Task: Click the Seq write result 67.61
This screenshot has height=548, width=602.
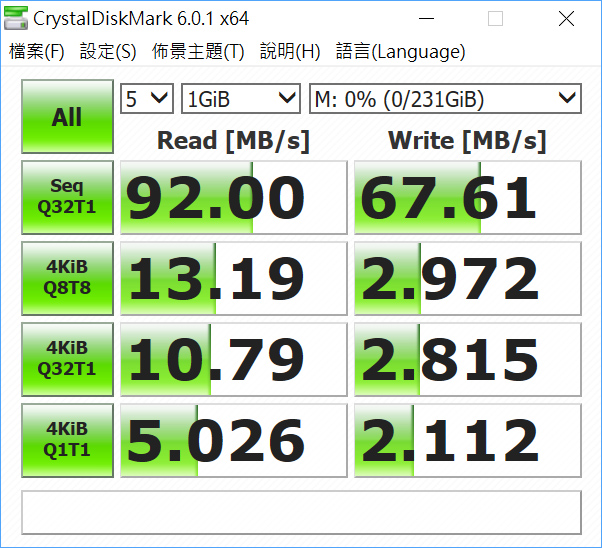Action: tap(468, 197)
